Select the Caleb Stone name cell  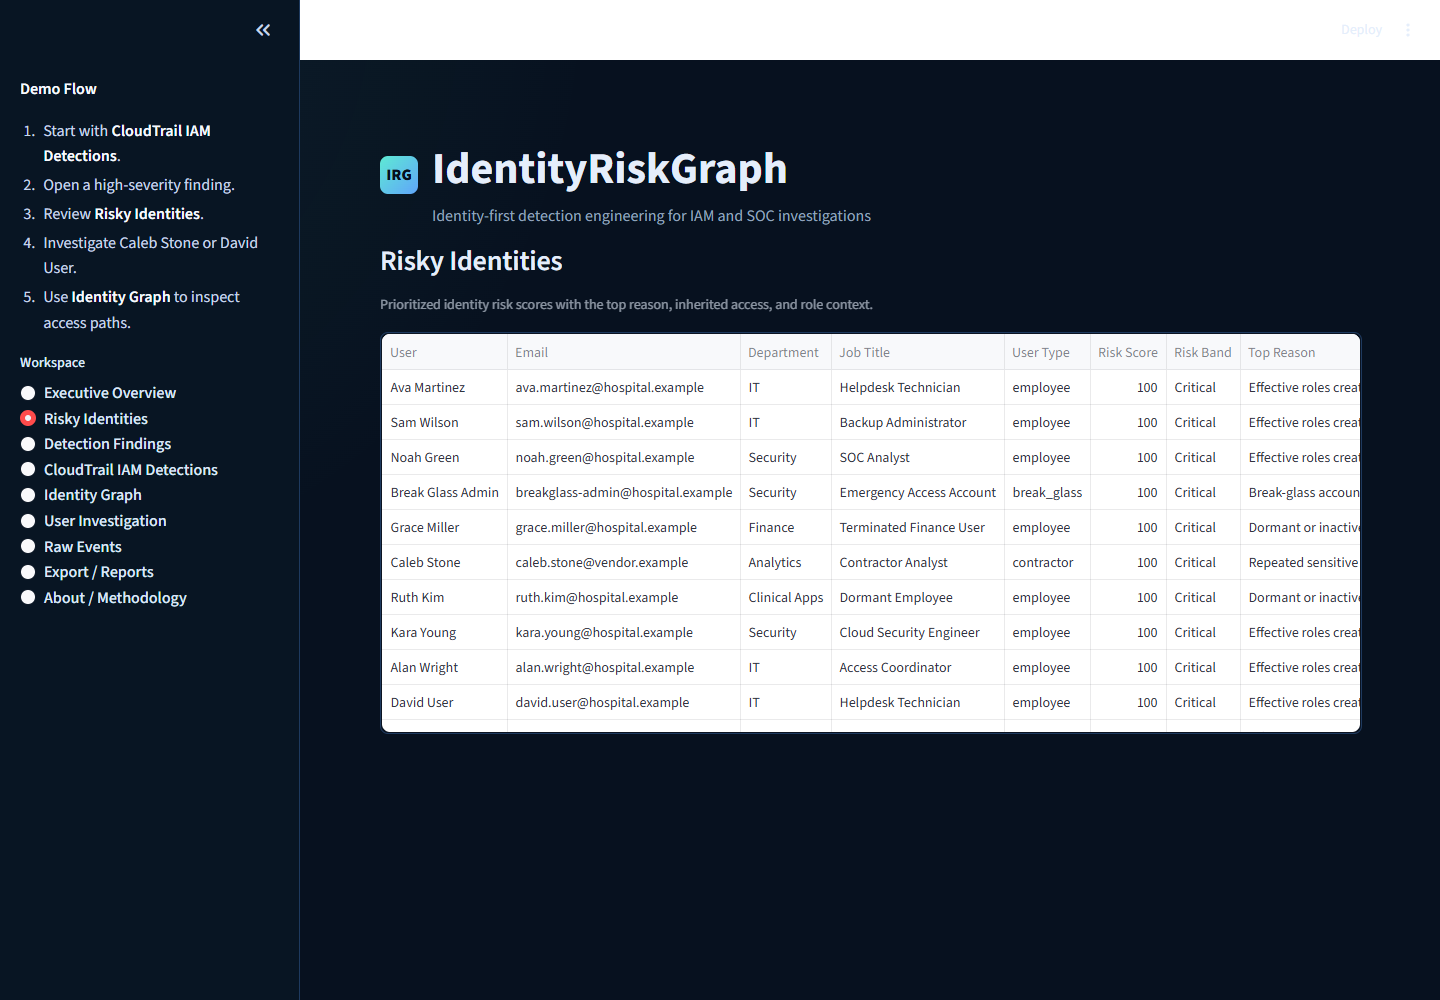[445, 562]
